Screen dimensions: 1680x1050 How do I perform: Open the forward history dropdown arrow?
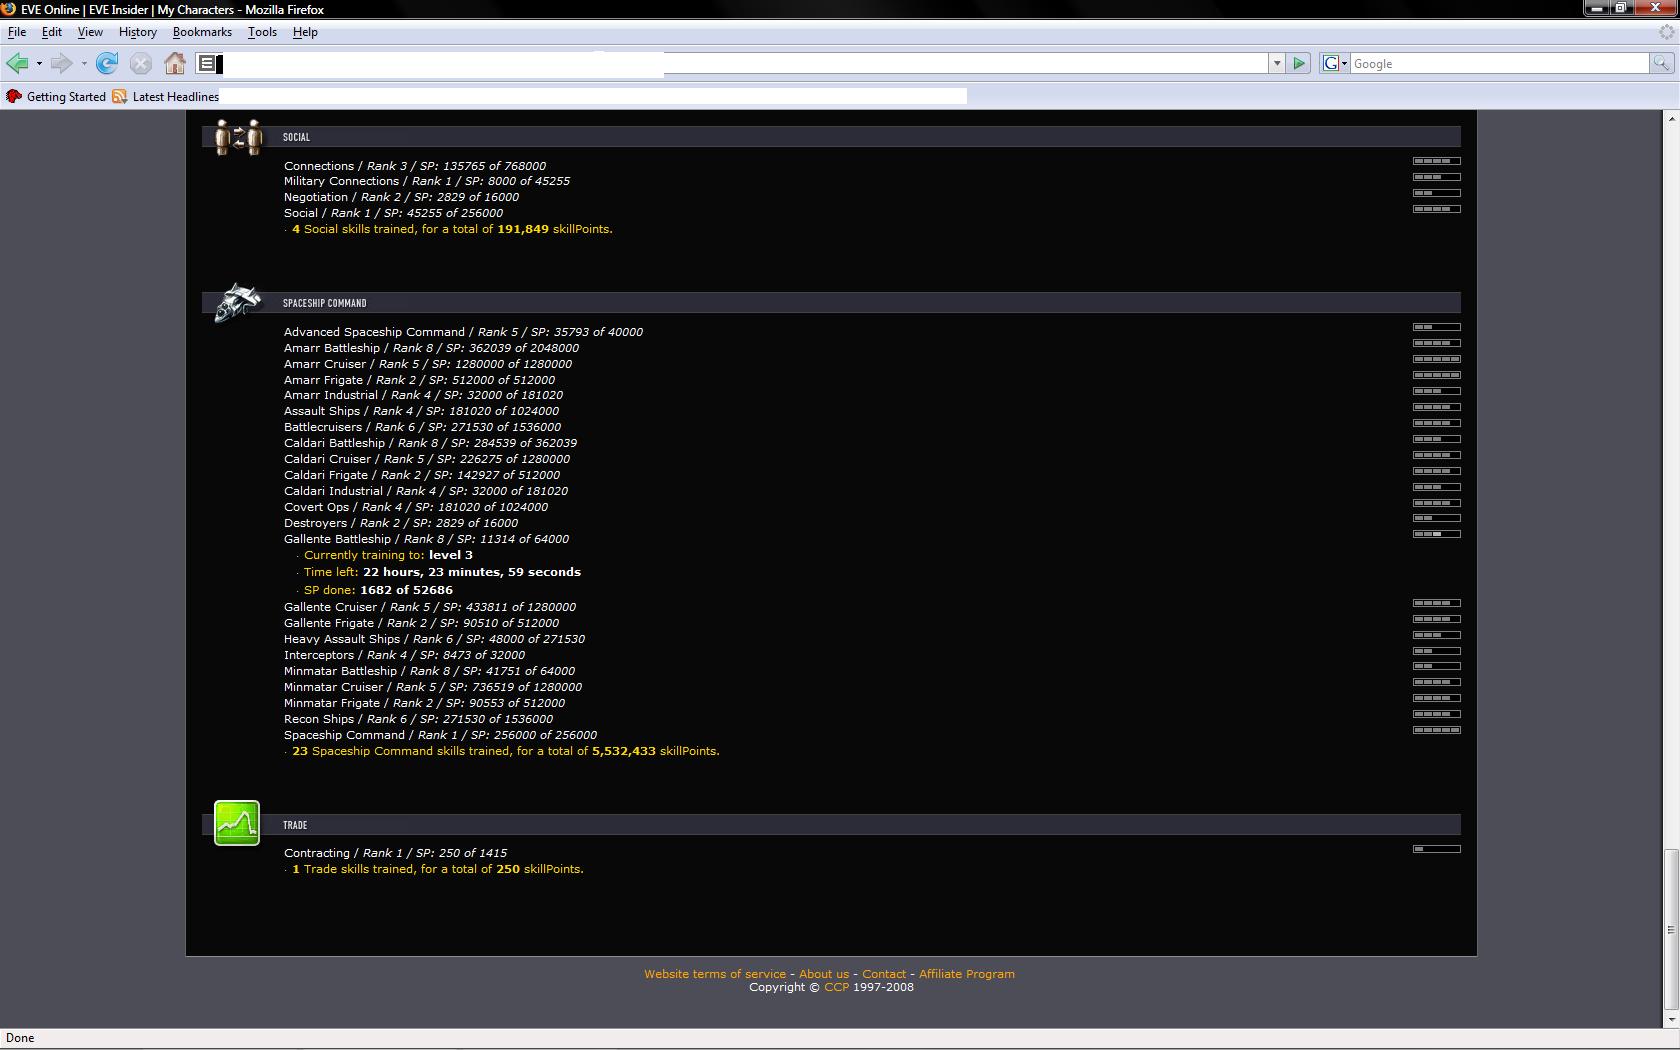pyautogui.click(x=84, y=64)
